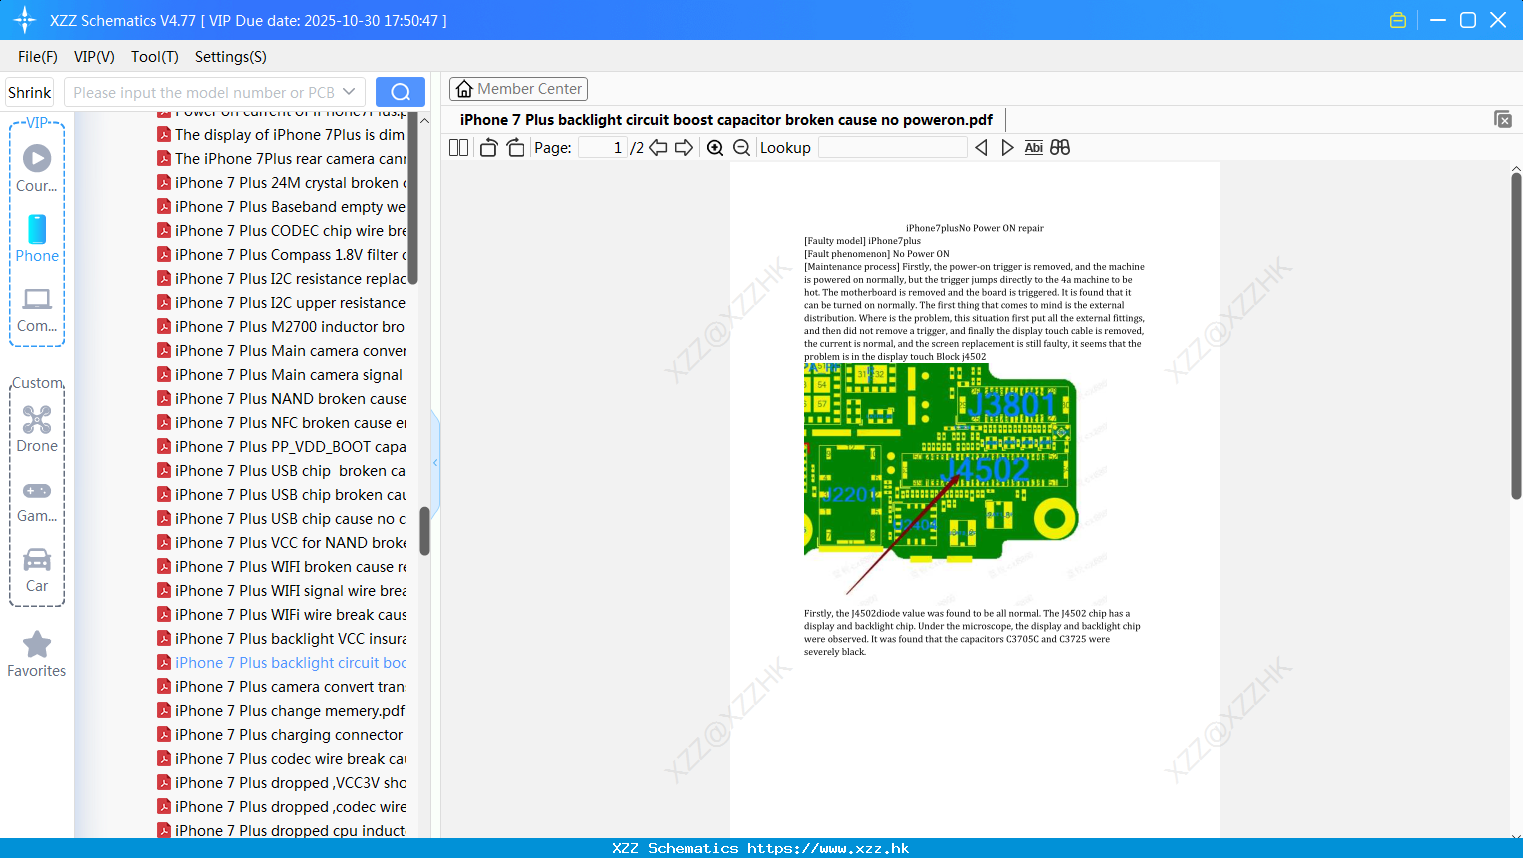Image resolution: width=1523 pixels, height=858 pixels.
Task: Open iPhone 7 Plus NAND broken cause file
Action: pos(281,399)
